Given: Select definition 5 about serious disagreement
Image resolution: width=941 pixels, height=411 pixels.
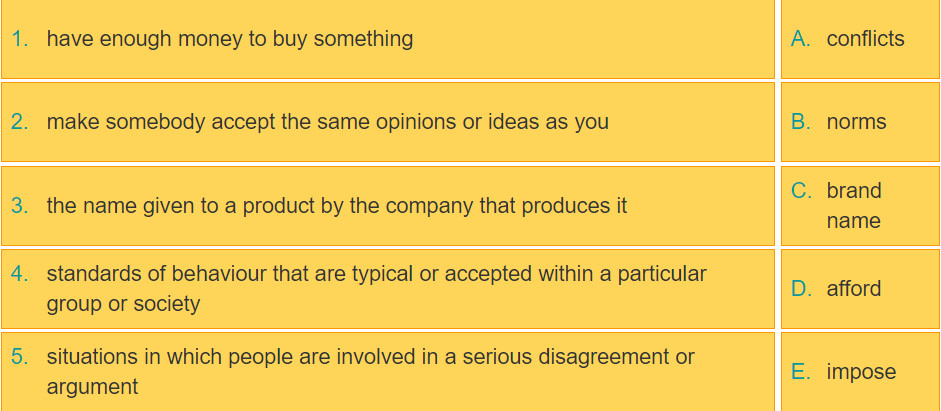Looking at the screenshot, I should point(388,371).
